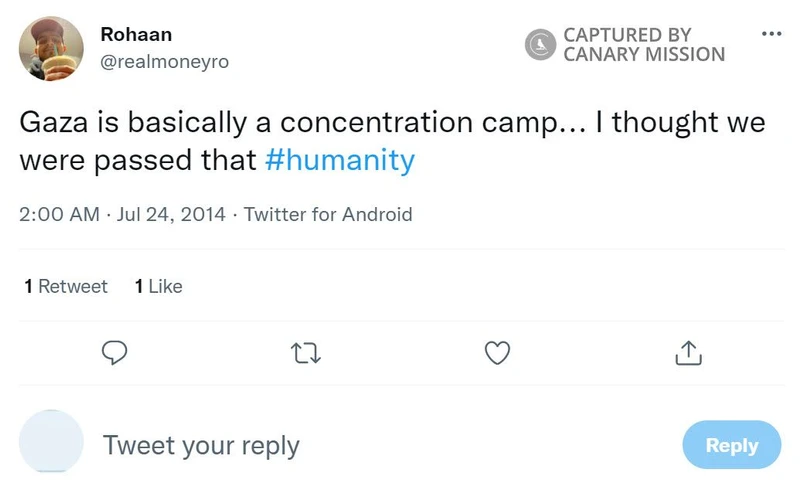800x493 pixels.
Task: Open the #humanity hashtag
Action: [340, 160]
